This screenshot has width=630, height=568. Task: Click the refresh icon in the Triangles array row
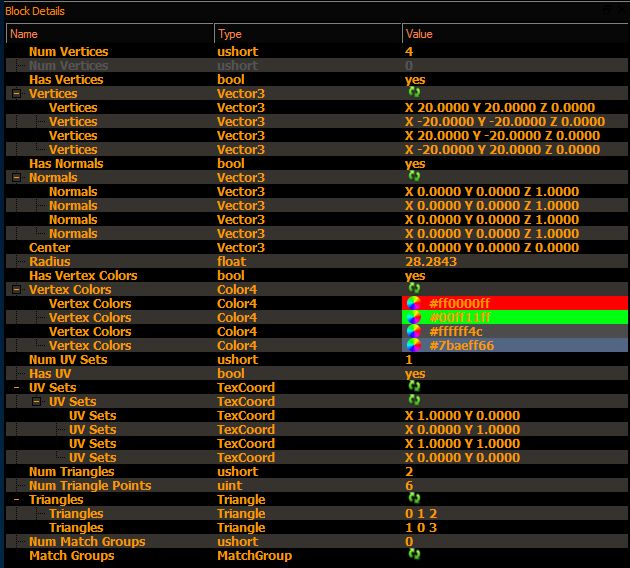point(414,499)
